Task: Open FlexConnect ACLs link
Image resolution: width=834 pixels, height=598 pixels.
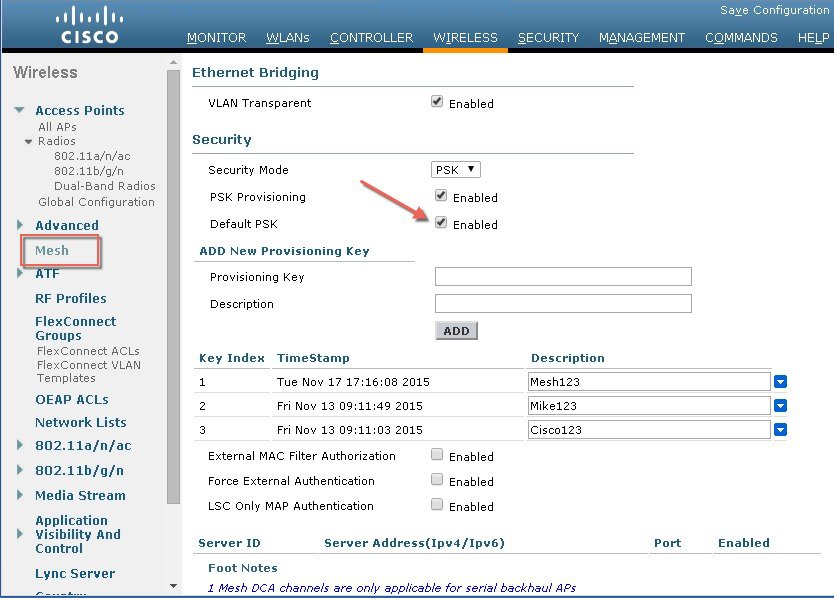Action: click(x=88, y=351)
